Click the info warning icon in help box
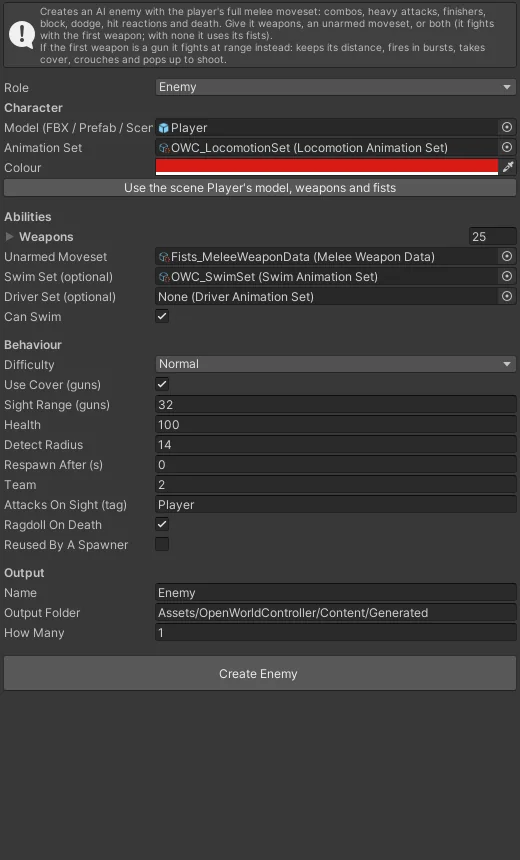Viewport: 520px width, 860px height. tap(22, 35)
